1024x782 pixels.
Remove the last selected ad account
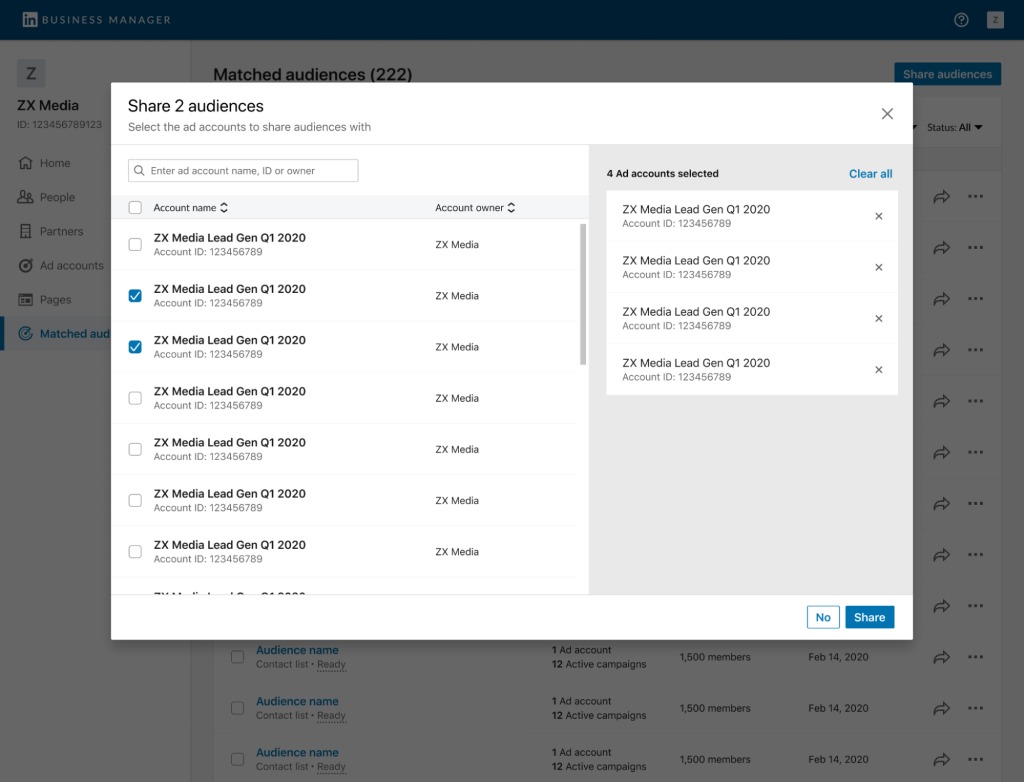[x=879, y=370]
